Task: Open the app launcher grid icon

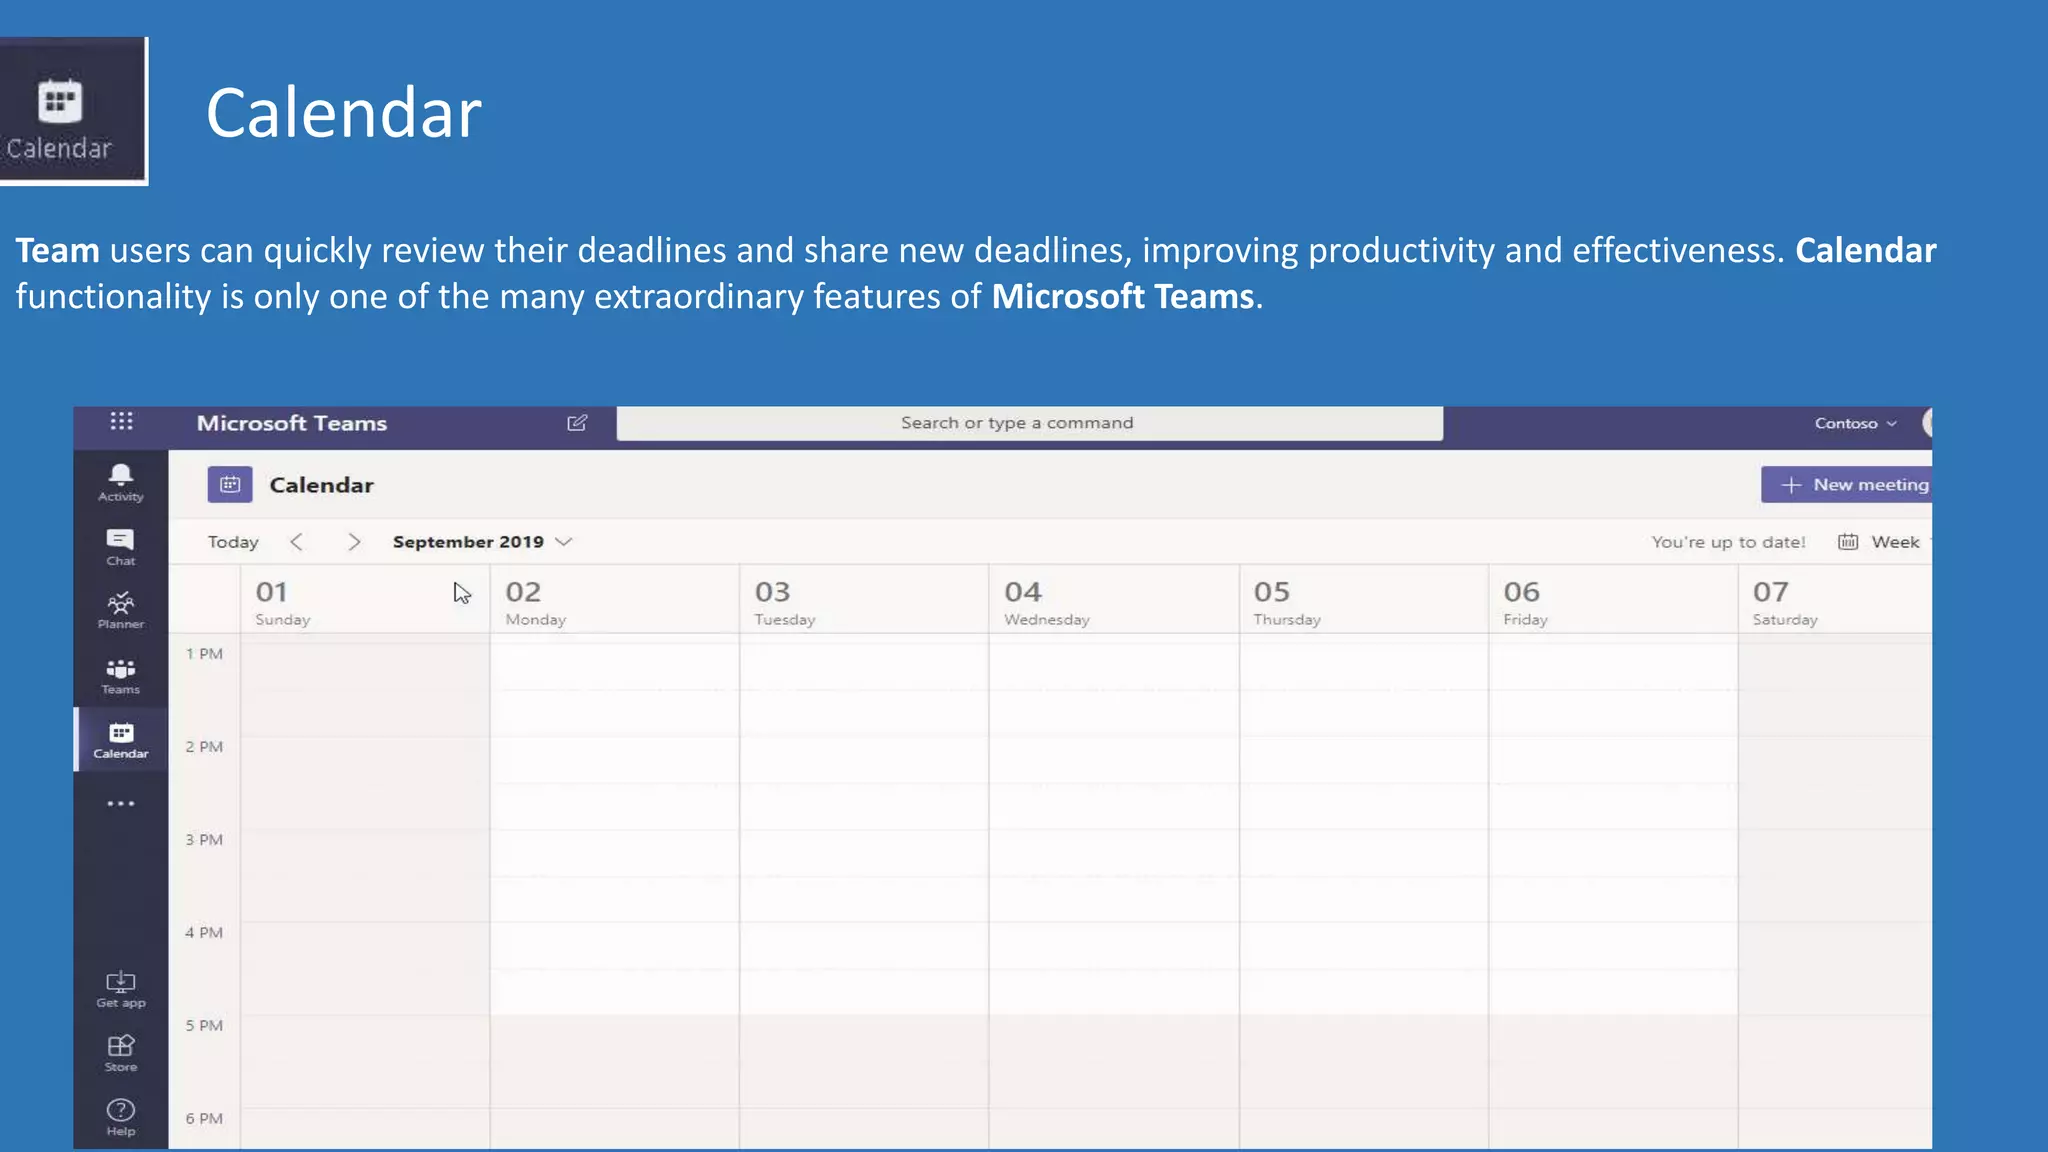Action: [x=121, y=421]
